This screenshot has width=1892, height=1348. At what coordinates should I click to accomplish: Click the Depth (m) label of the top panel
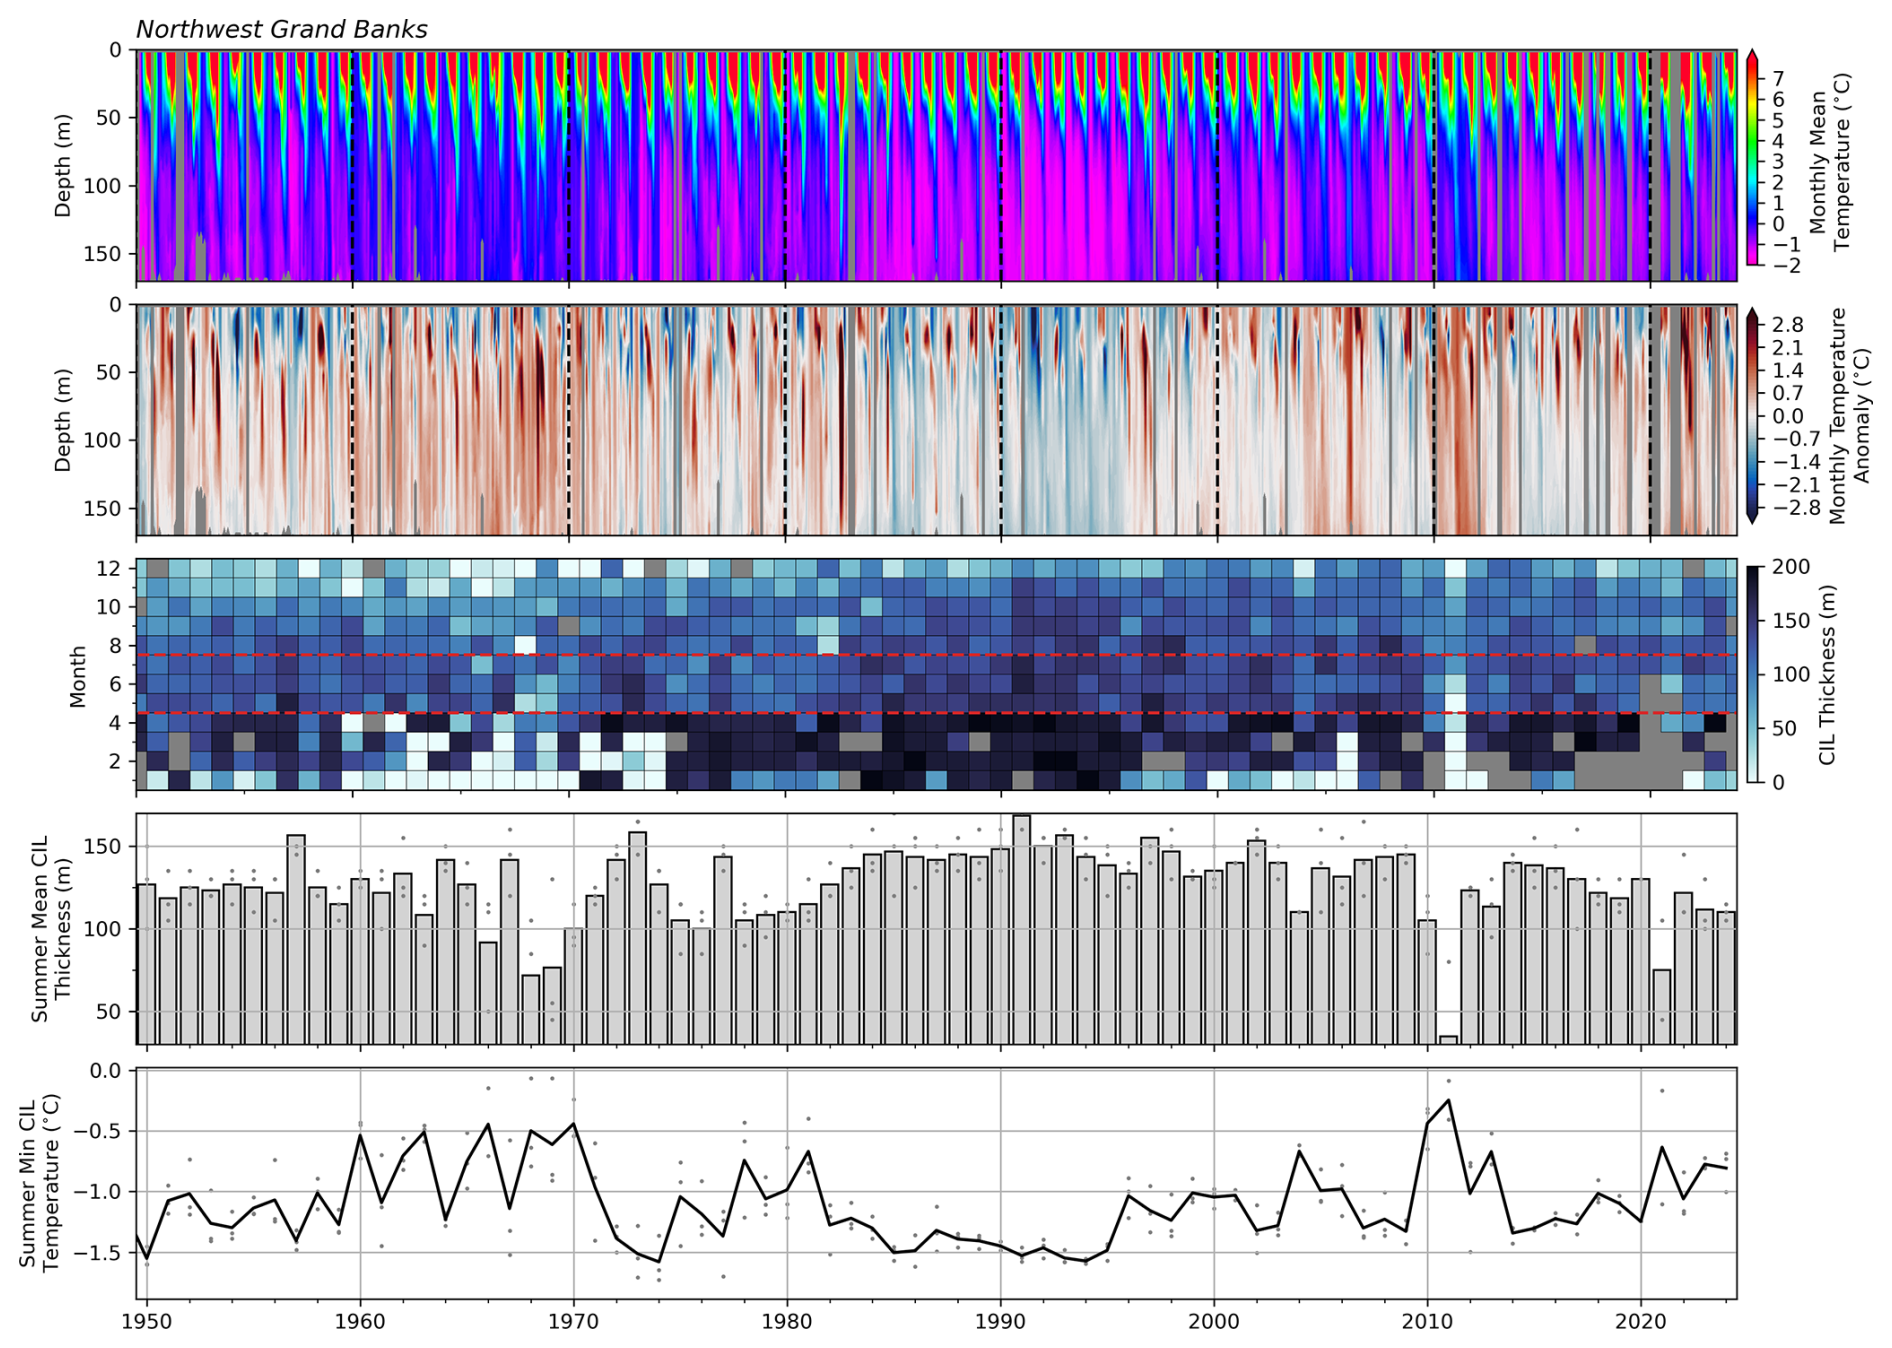click(63, 165)
